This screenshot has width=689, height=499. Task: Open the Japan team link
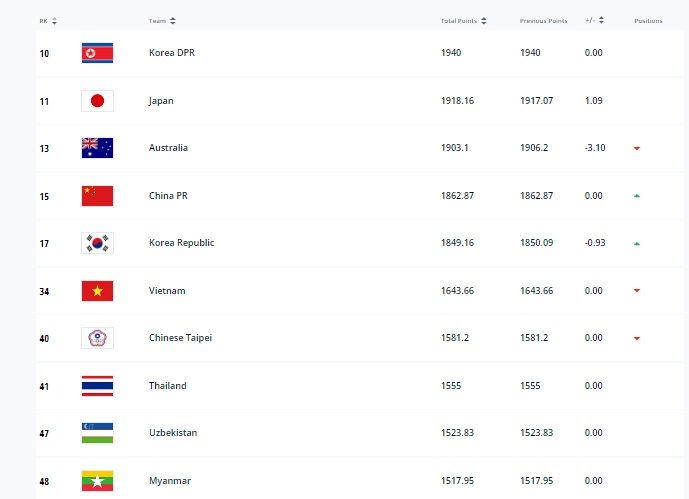[161, 100]
